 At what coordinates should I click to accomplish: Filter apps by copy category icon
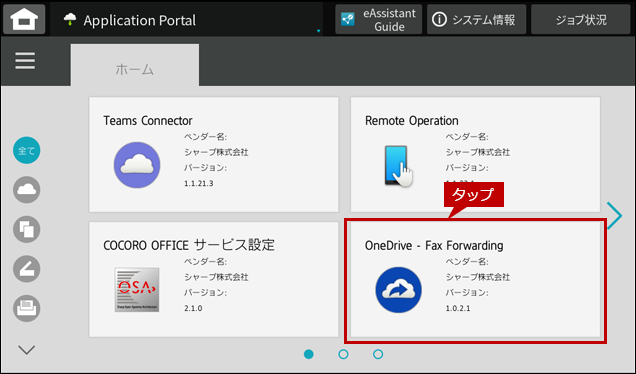coord(27,229)
